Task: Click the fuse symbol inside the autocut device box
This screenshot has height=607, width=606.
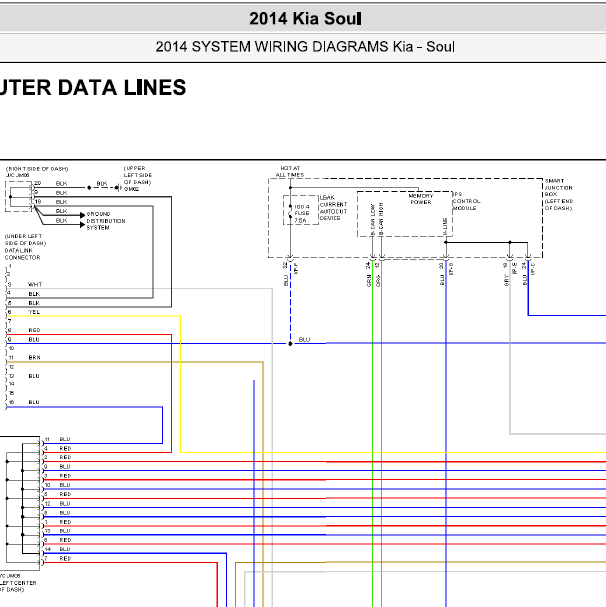Action: pyautogui.click(x=290, y=213)
